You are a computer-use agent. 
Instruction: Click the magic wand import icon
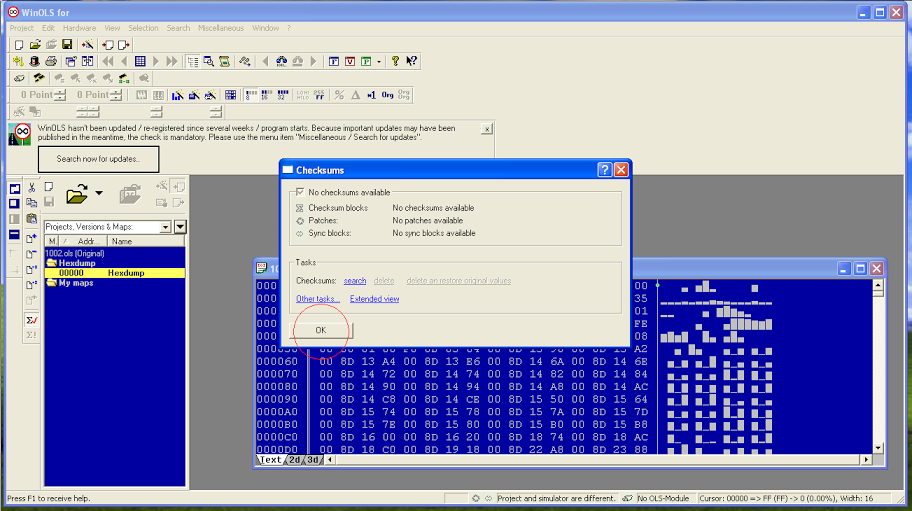click(87, 45)
